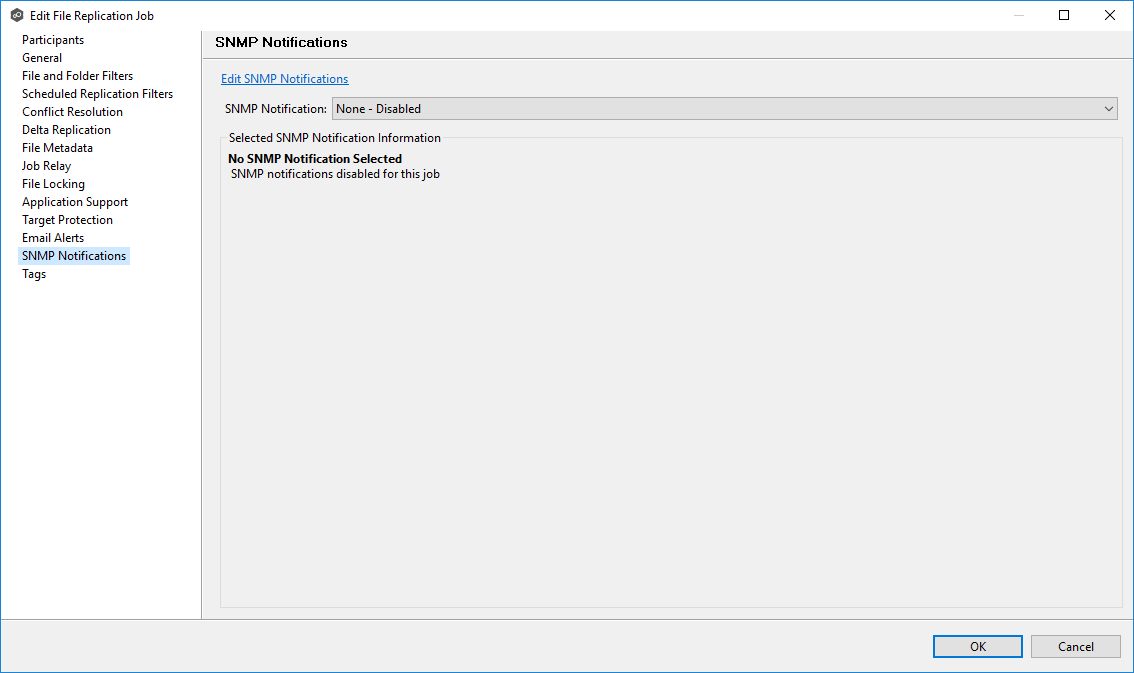Screen dimensions: 1134x673
Task: Go to Email Alerts page
Action: [x=53, y=238]
